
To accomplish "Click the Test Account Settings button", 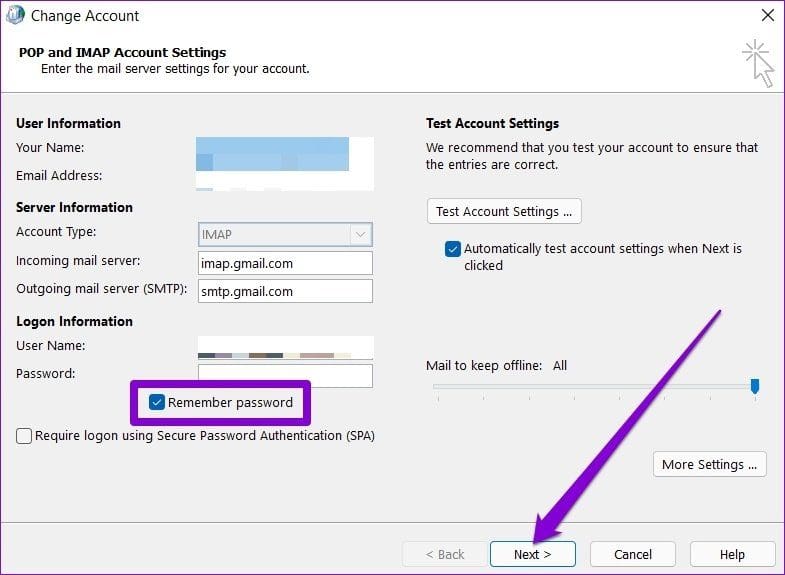I will coord(504,211).
